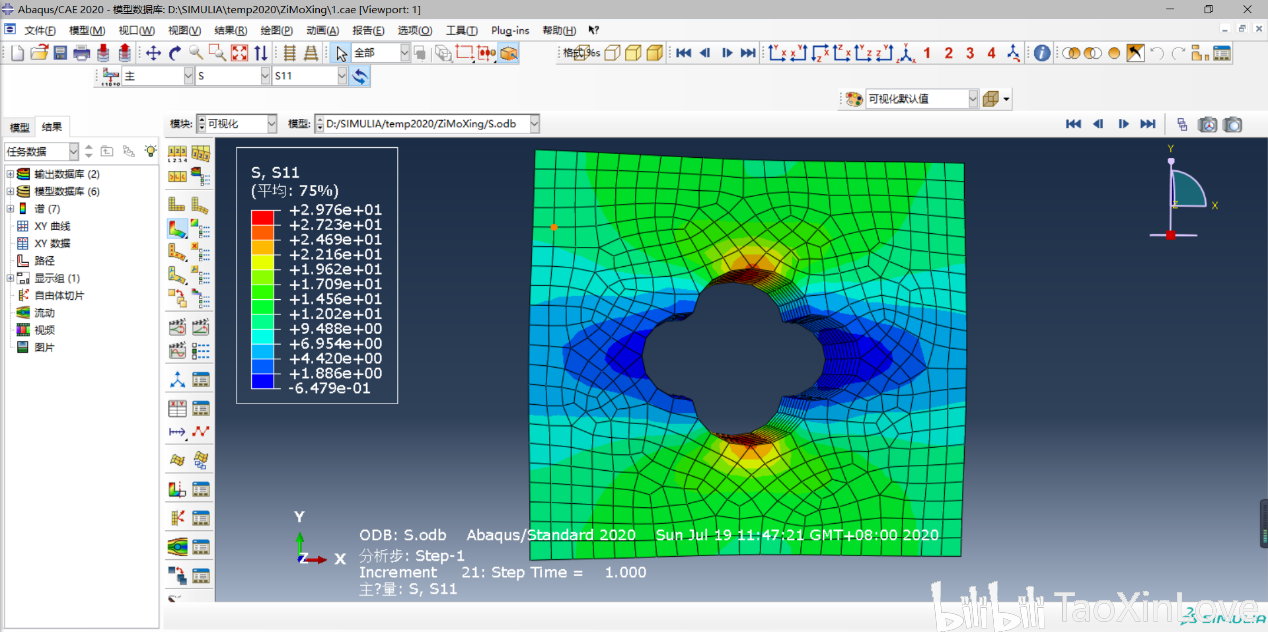Click the 路径 item in results tree
The image size is (1268, 632).
click(x=44, y=260)
